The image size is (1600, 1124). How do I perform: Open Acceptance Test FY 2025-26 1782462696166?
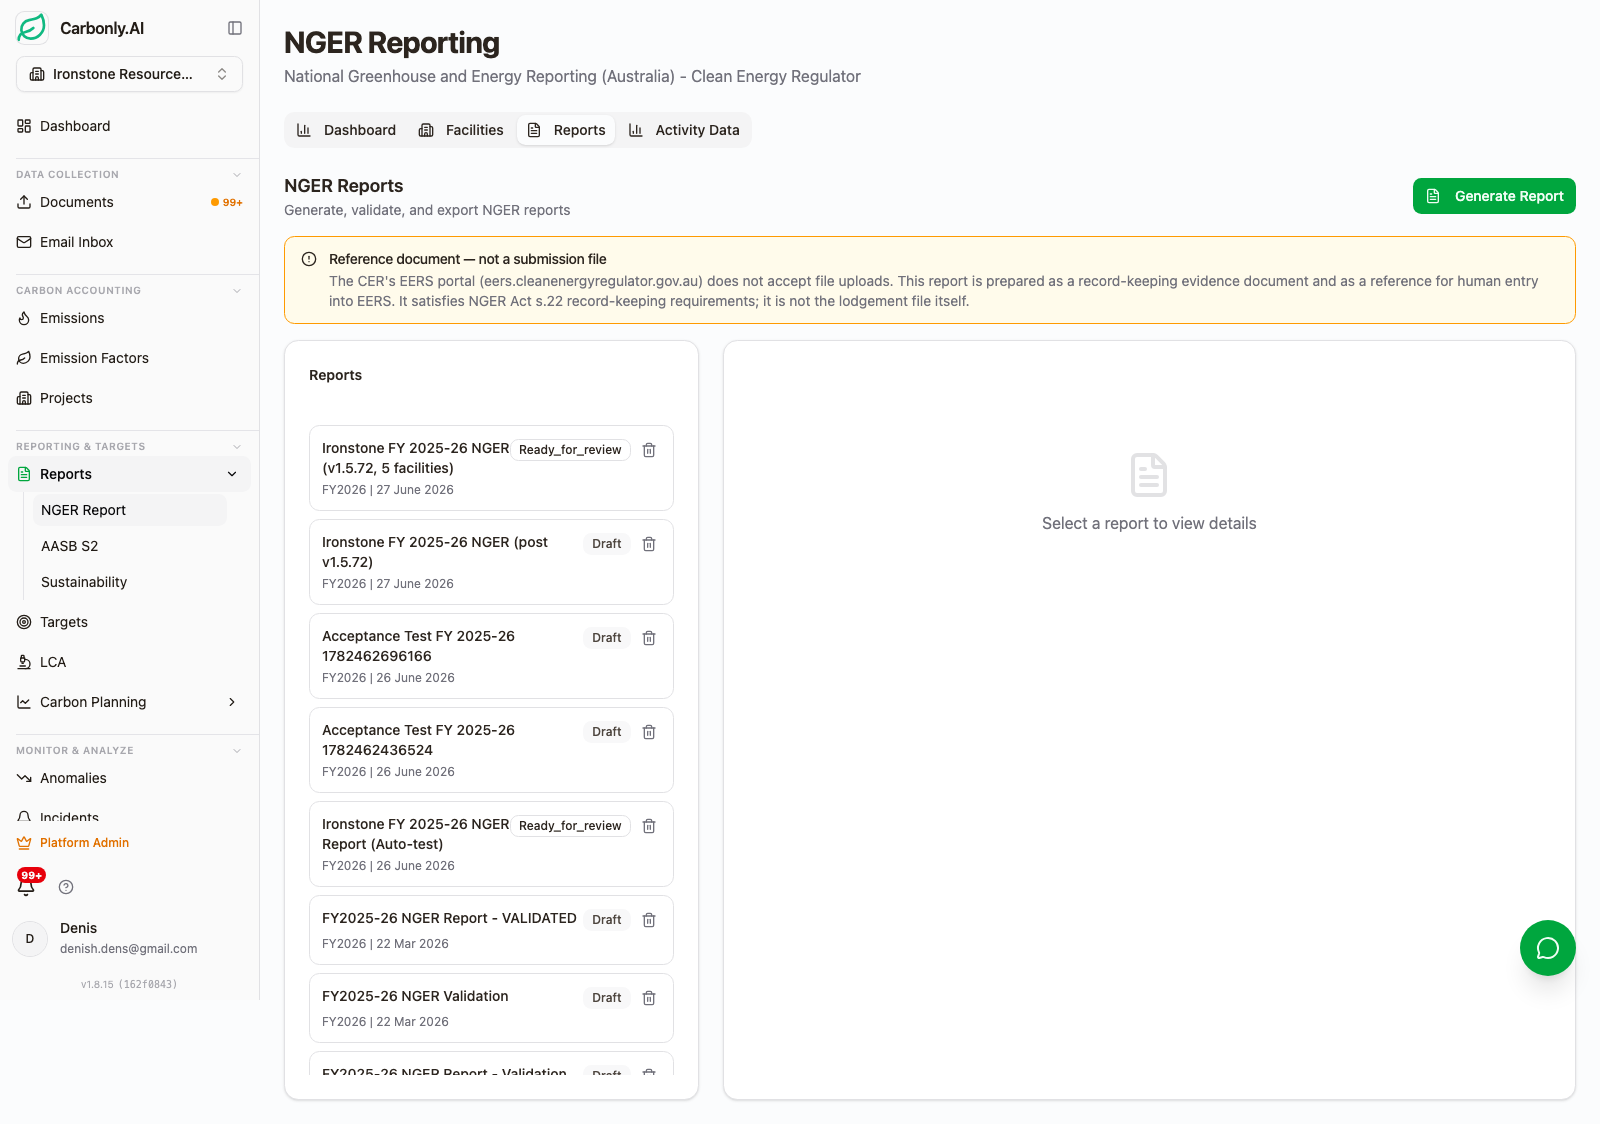click(491, 656)
